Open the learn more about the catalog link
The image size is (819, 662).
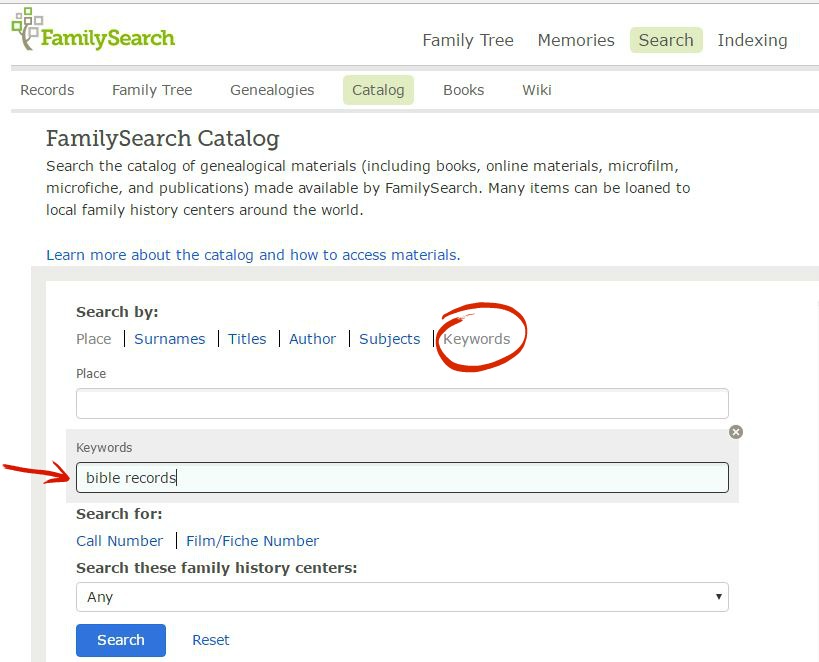253,255
